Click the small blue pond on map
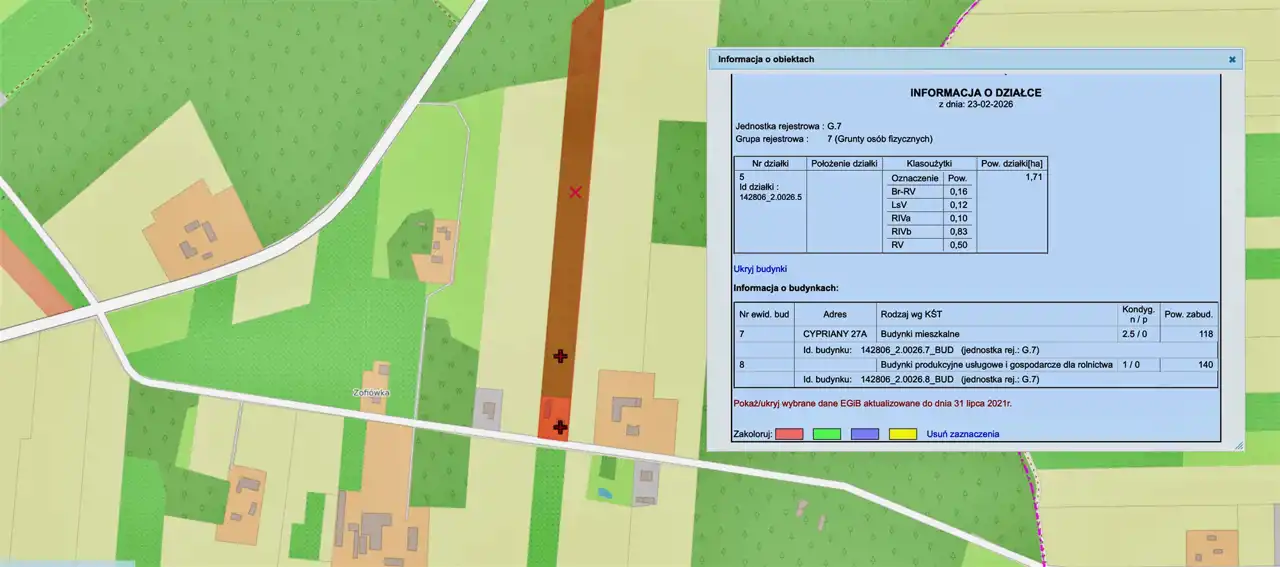Screen dimensions: 1280x567 click(602, 493)
